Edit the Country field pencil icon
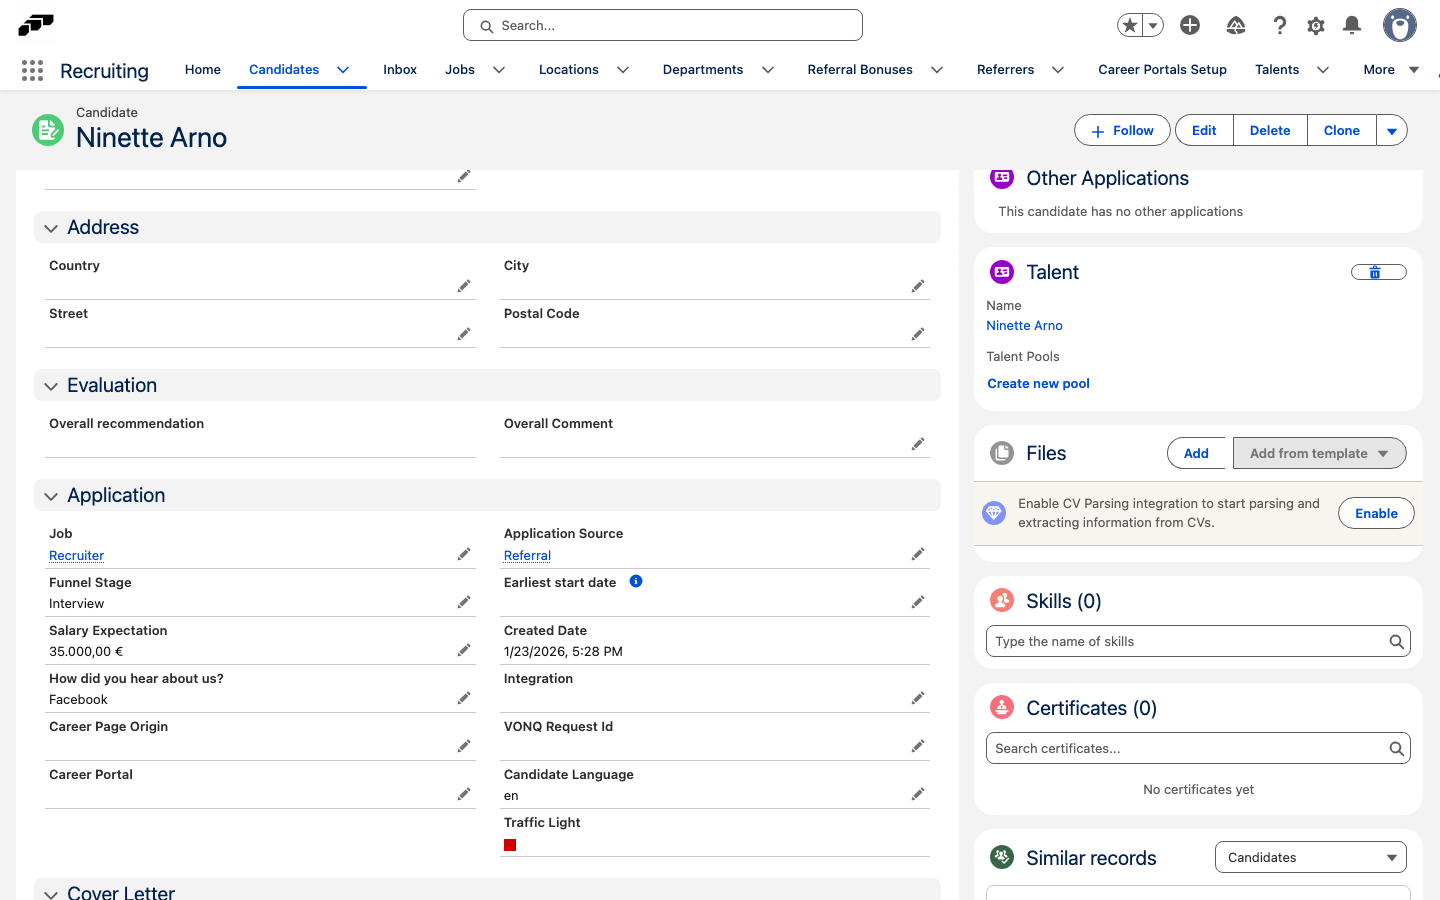This screenshot has height=900, width=1440. coord(464,286)
